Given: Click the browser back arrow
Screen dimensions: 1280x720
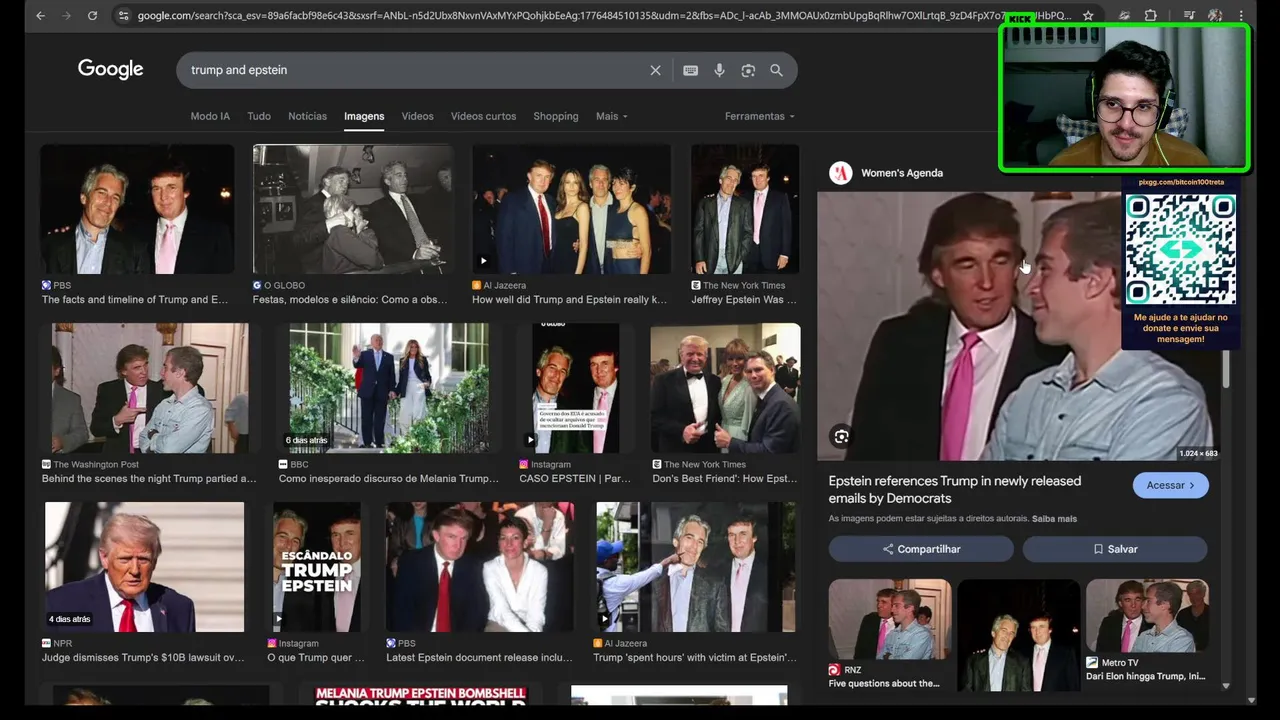Looking at the screenshot, I should coord(40,16).
